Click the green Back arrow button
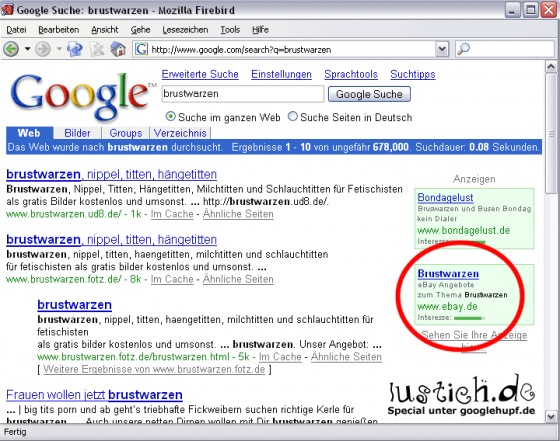 click(11, 49)
